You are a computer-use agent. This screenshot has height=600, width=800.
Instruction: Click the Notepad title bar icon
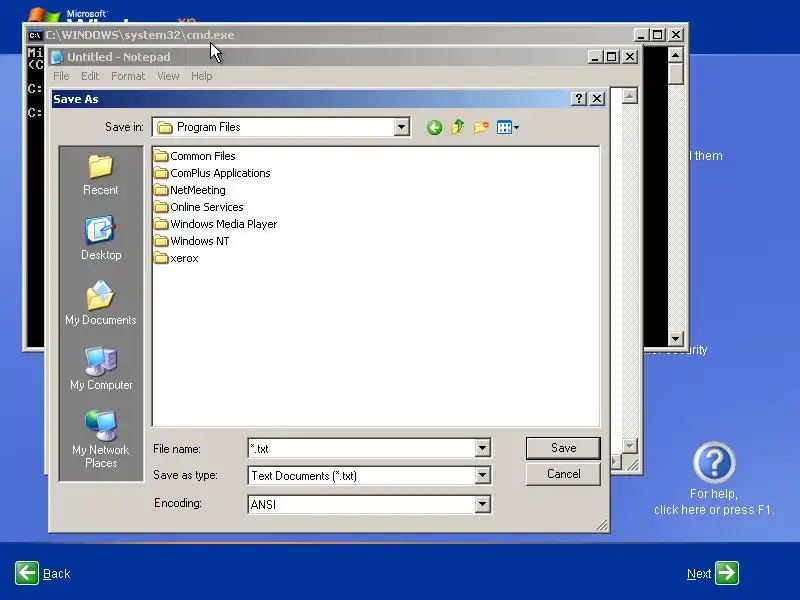(x=57, y=57)
